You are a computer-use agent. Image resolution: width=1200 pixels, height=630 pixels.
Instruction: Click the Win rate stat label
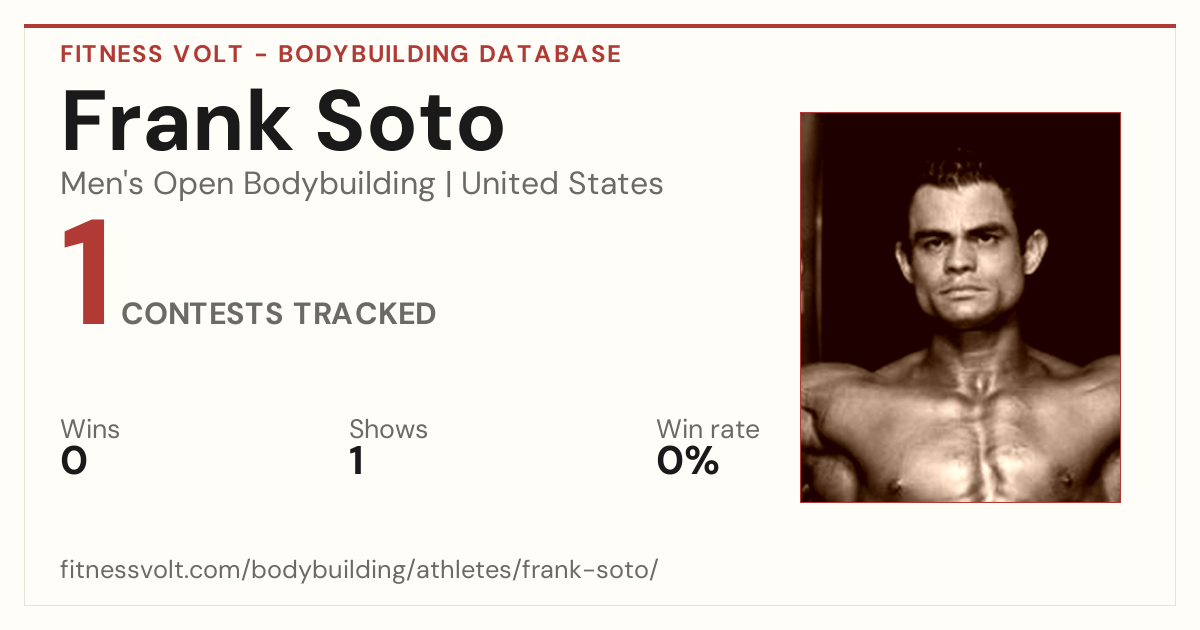tap(708, 430)
